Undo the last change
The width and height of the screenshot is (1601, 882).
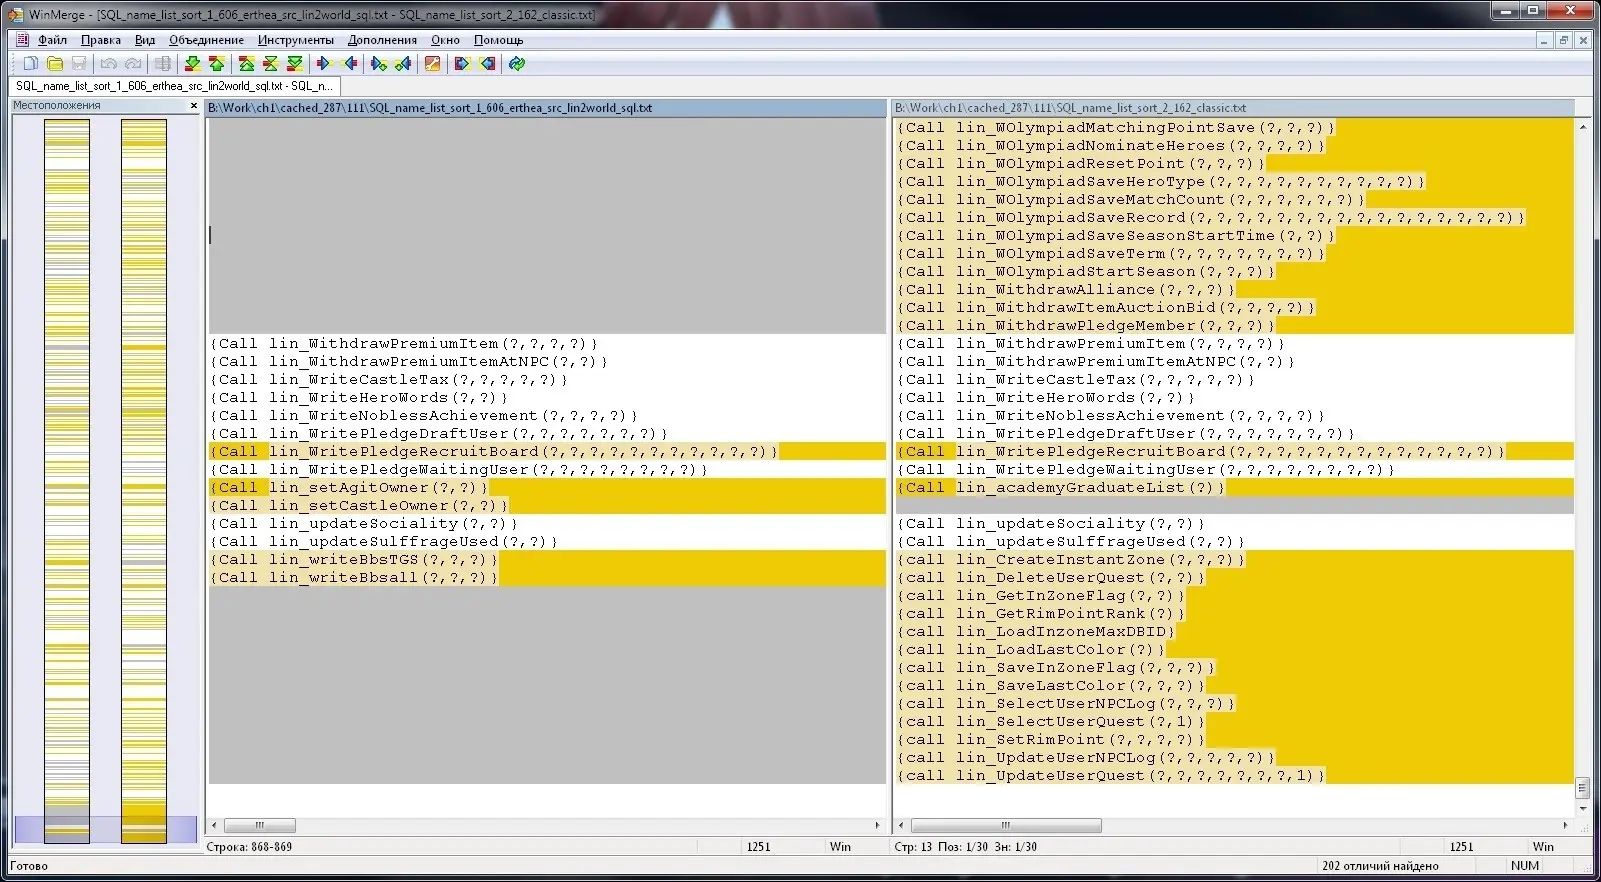click(109, 64)
